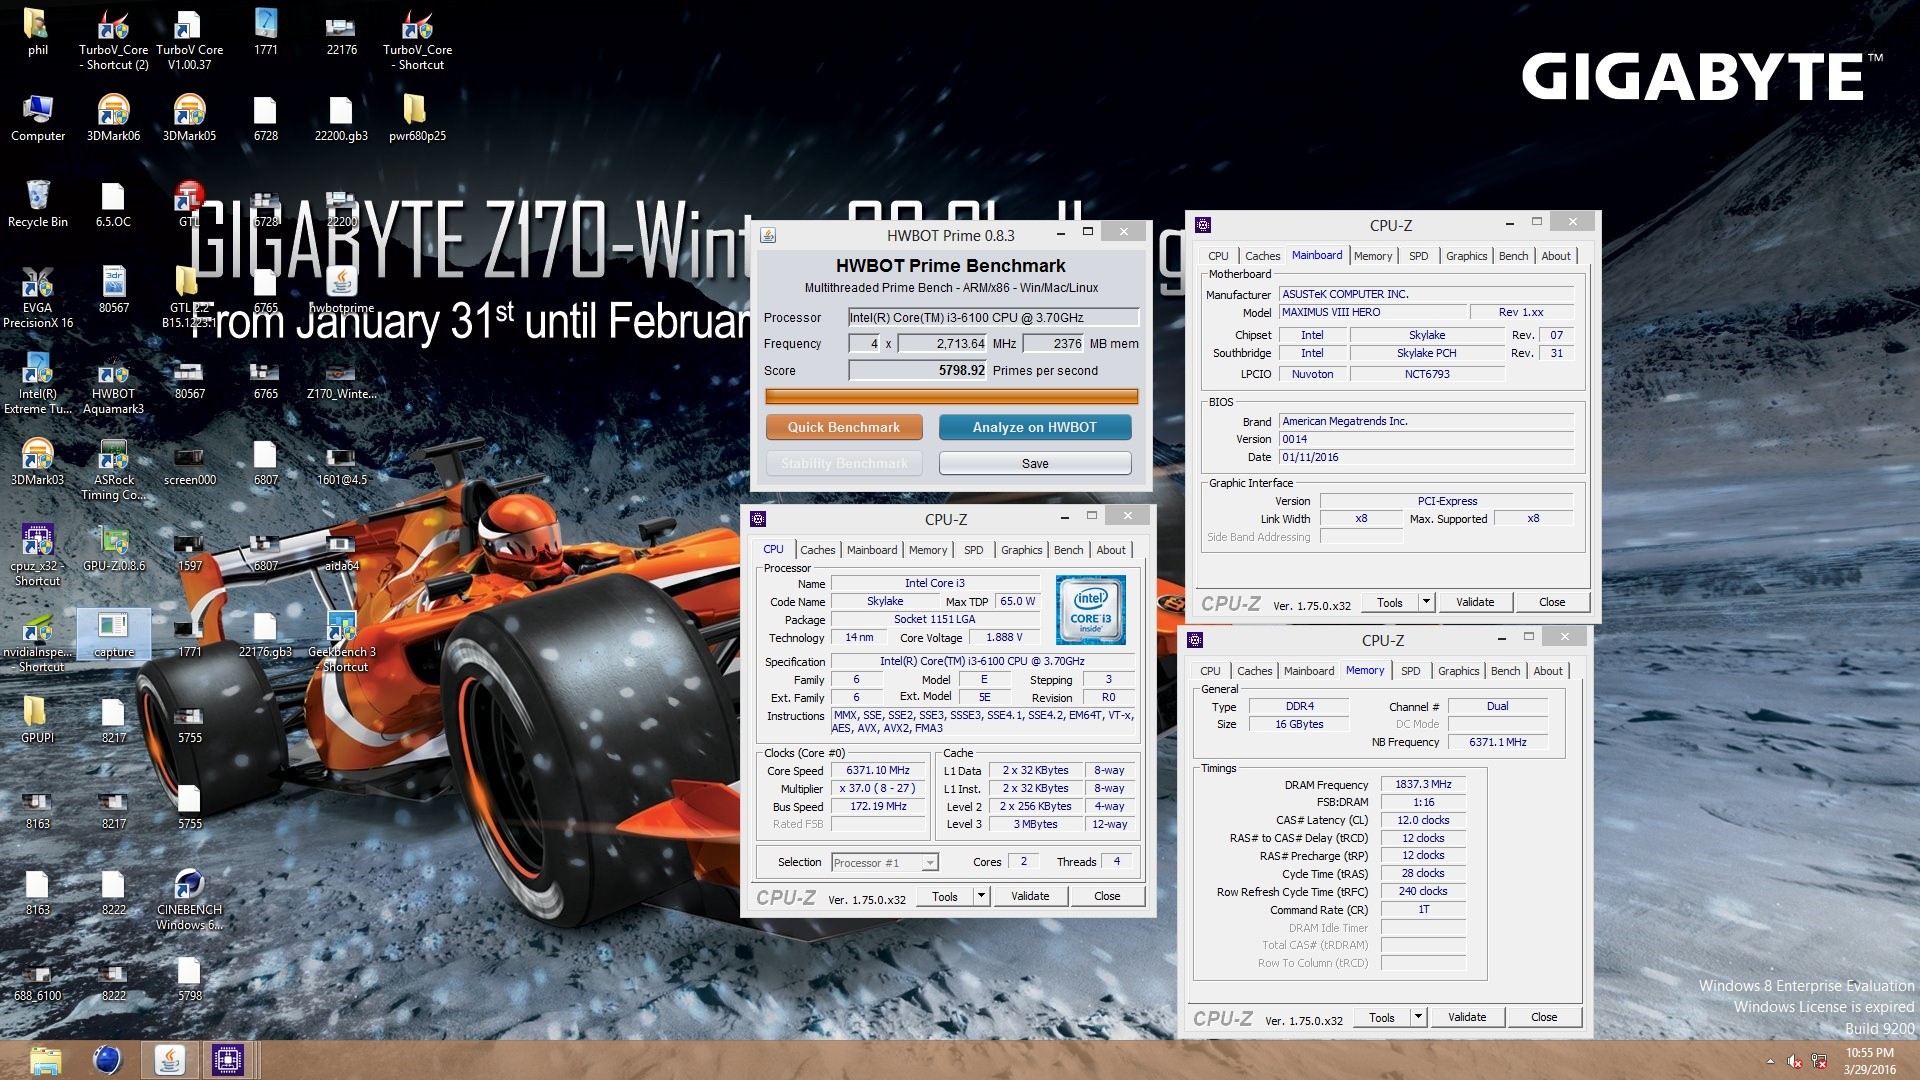The image size is (1920, 1080).
Task: Open GPU-Z.0.8.6 desktop icon
Action: pyautogui.click(x=114, y=549)
